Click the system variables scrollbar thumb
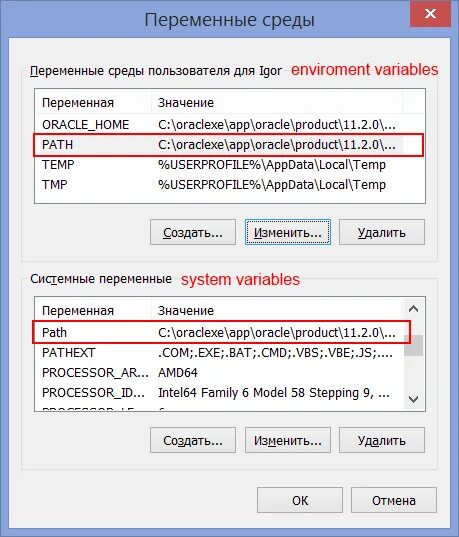The height and width of the screenshot is (537, 459). click(x=414, y=346)
